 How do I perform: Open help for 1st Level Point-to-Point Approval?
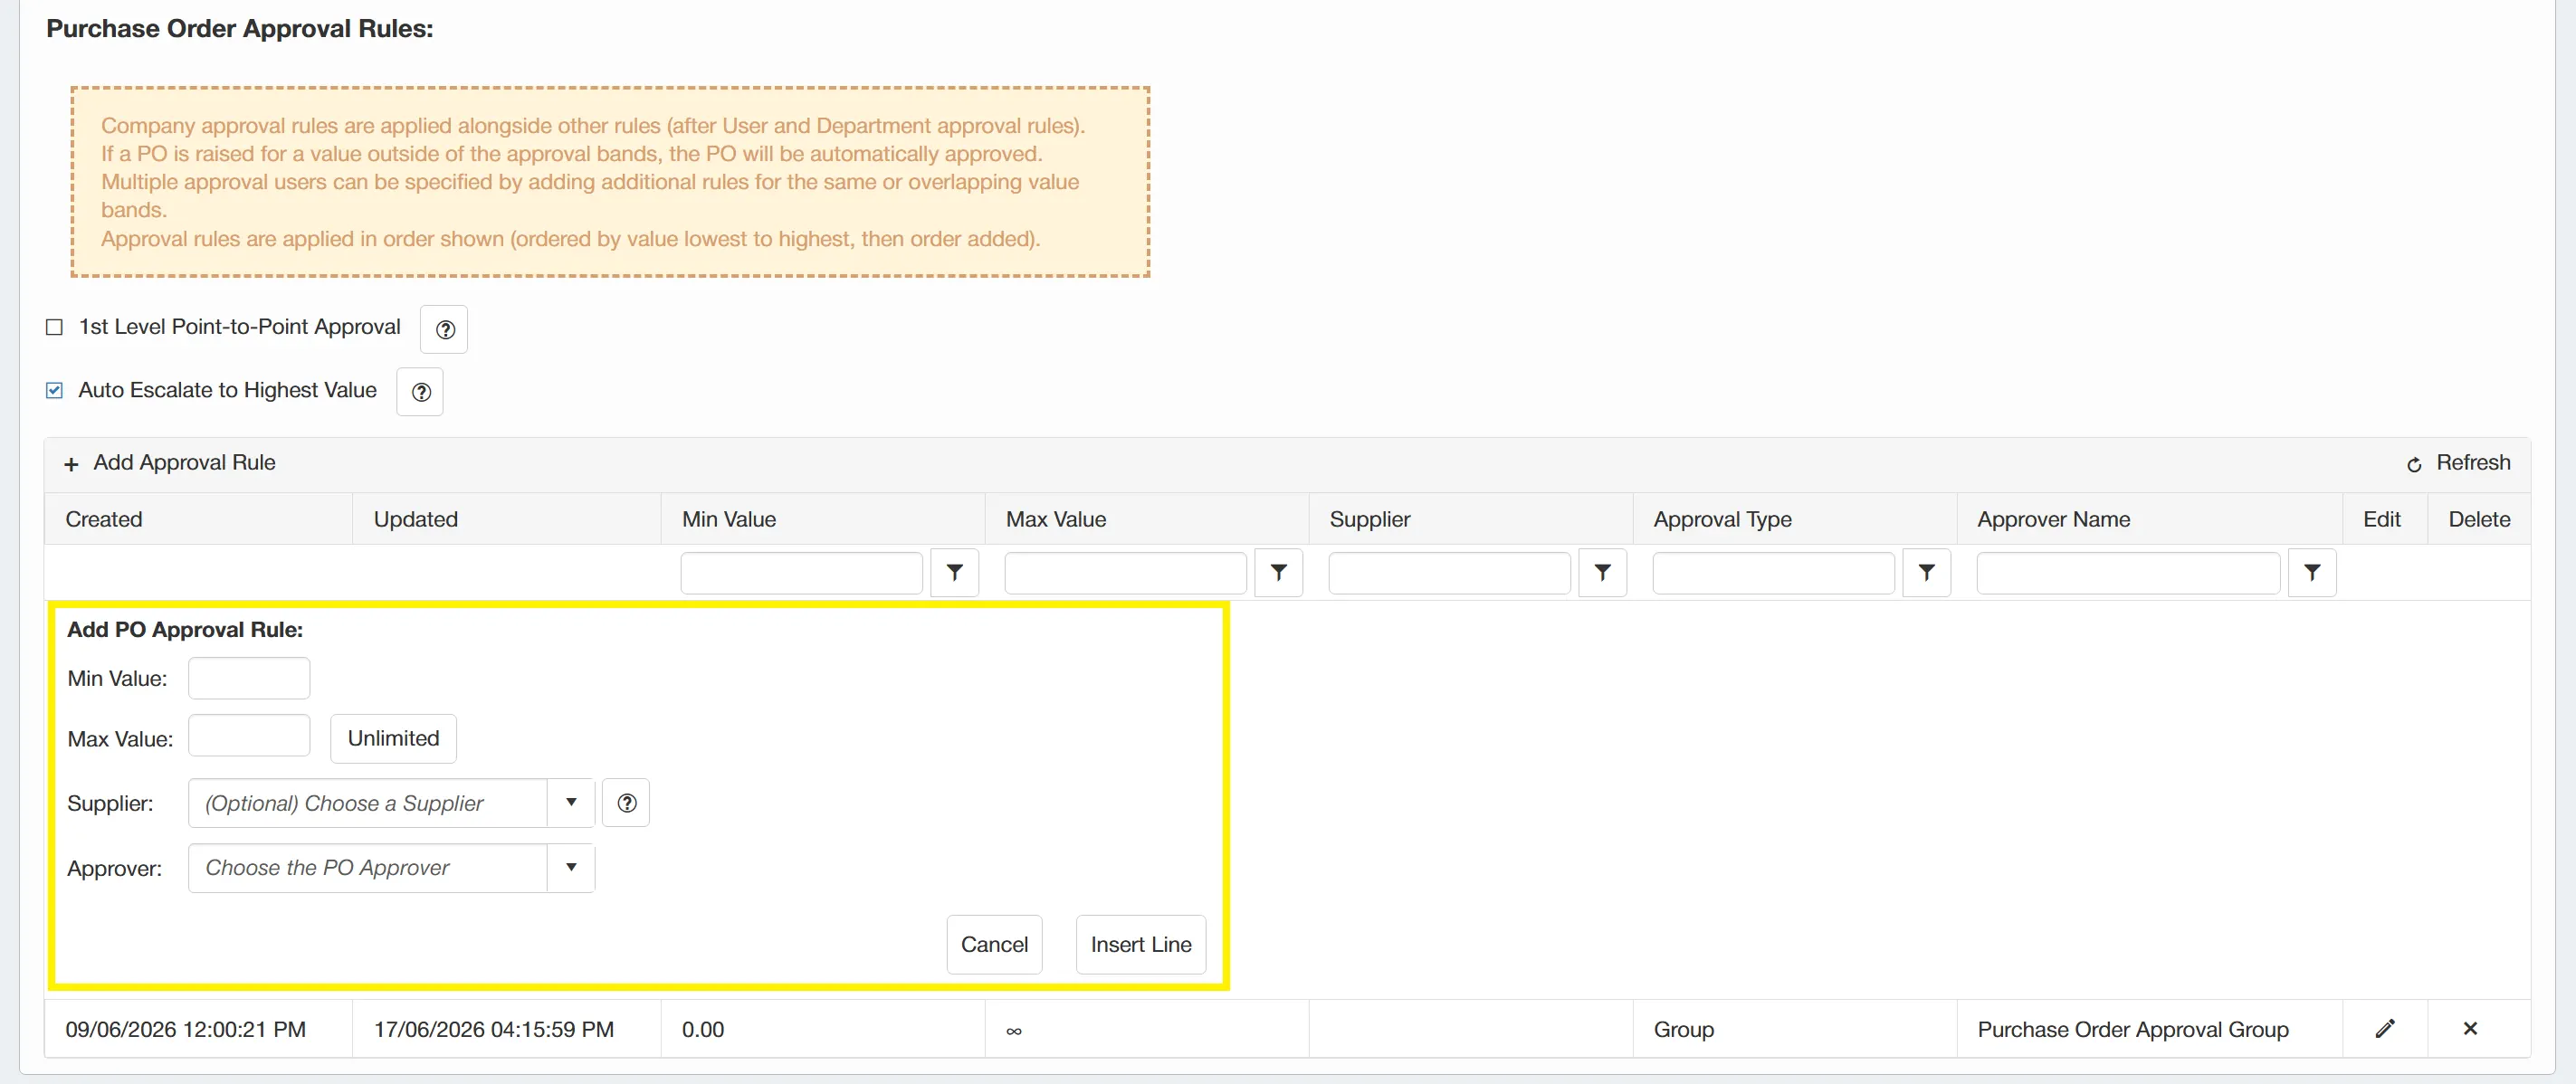(444, 329)
